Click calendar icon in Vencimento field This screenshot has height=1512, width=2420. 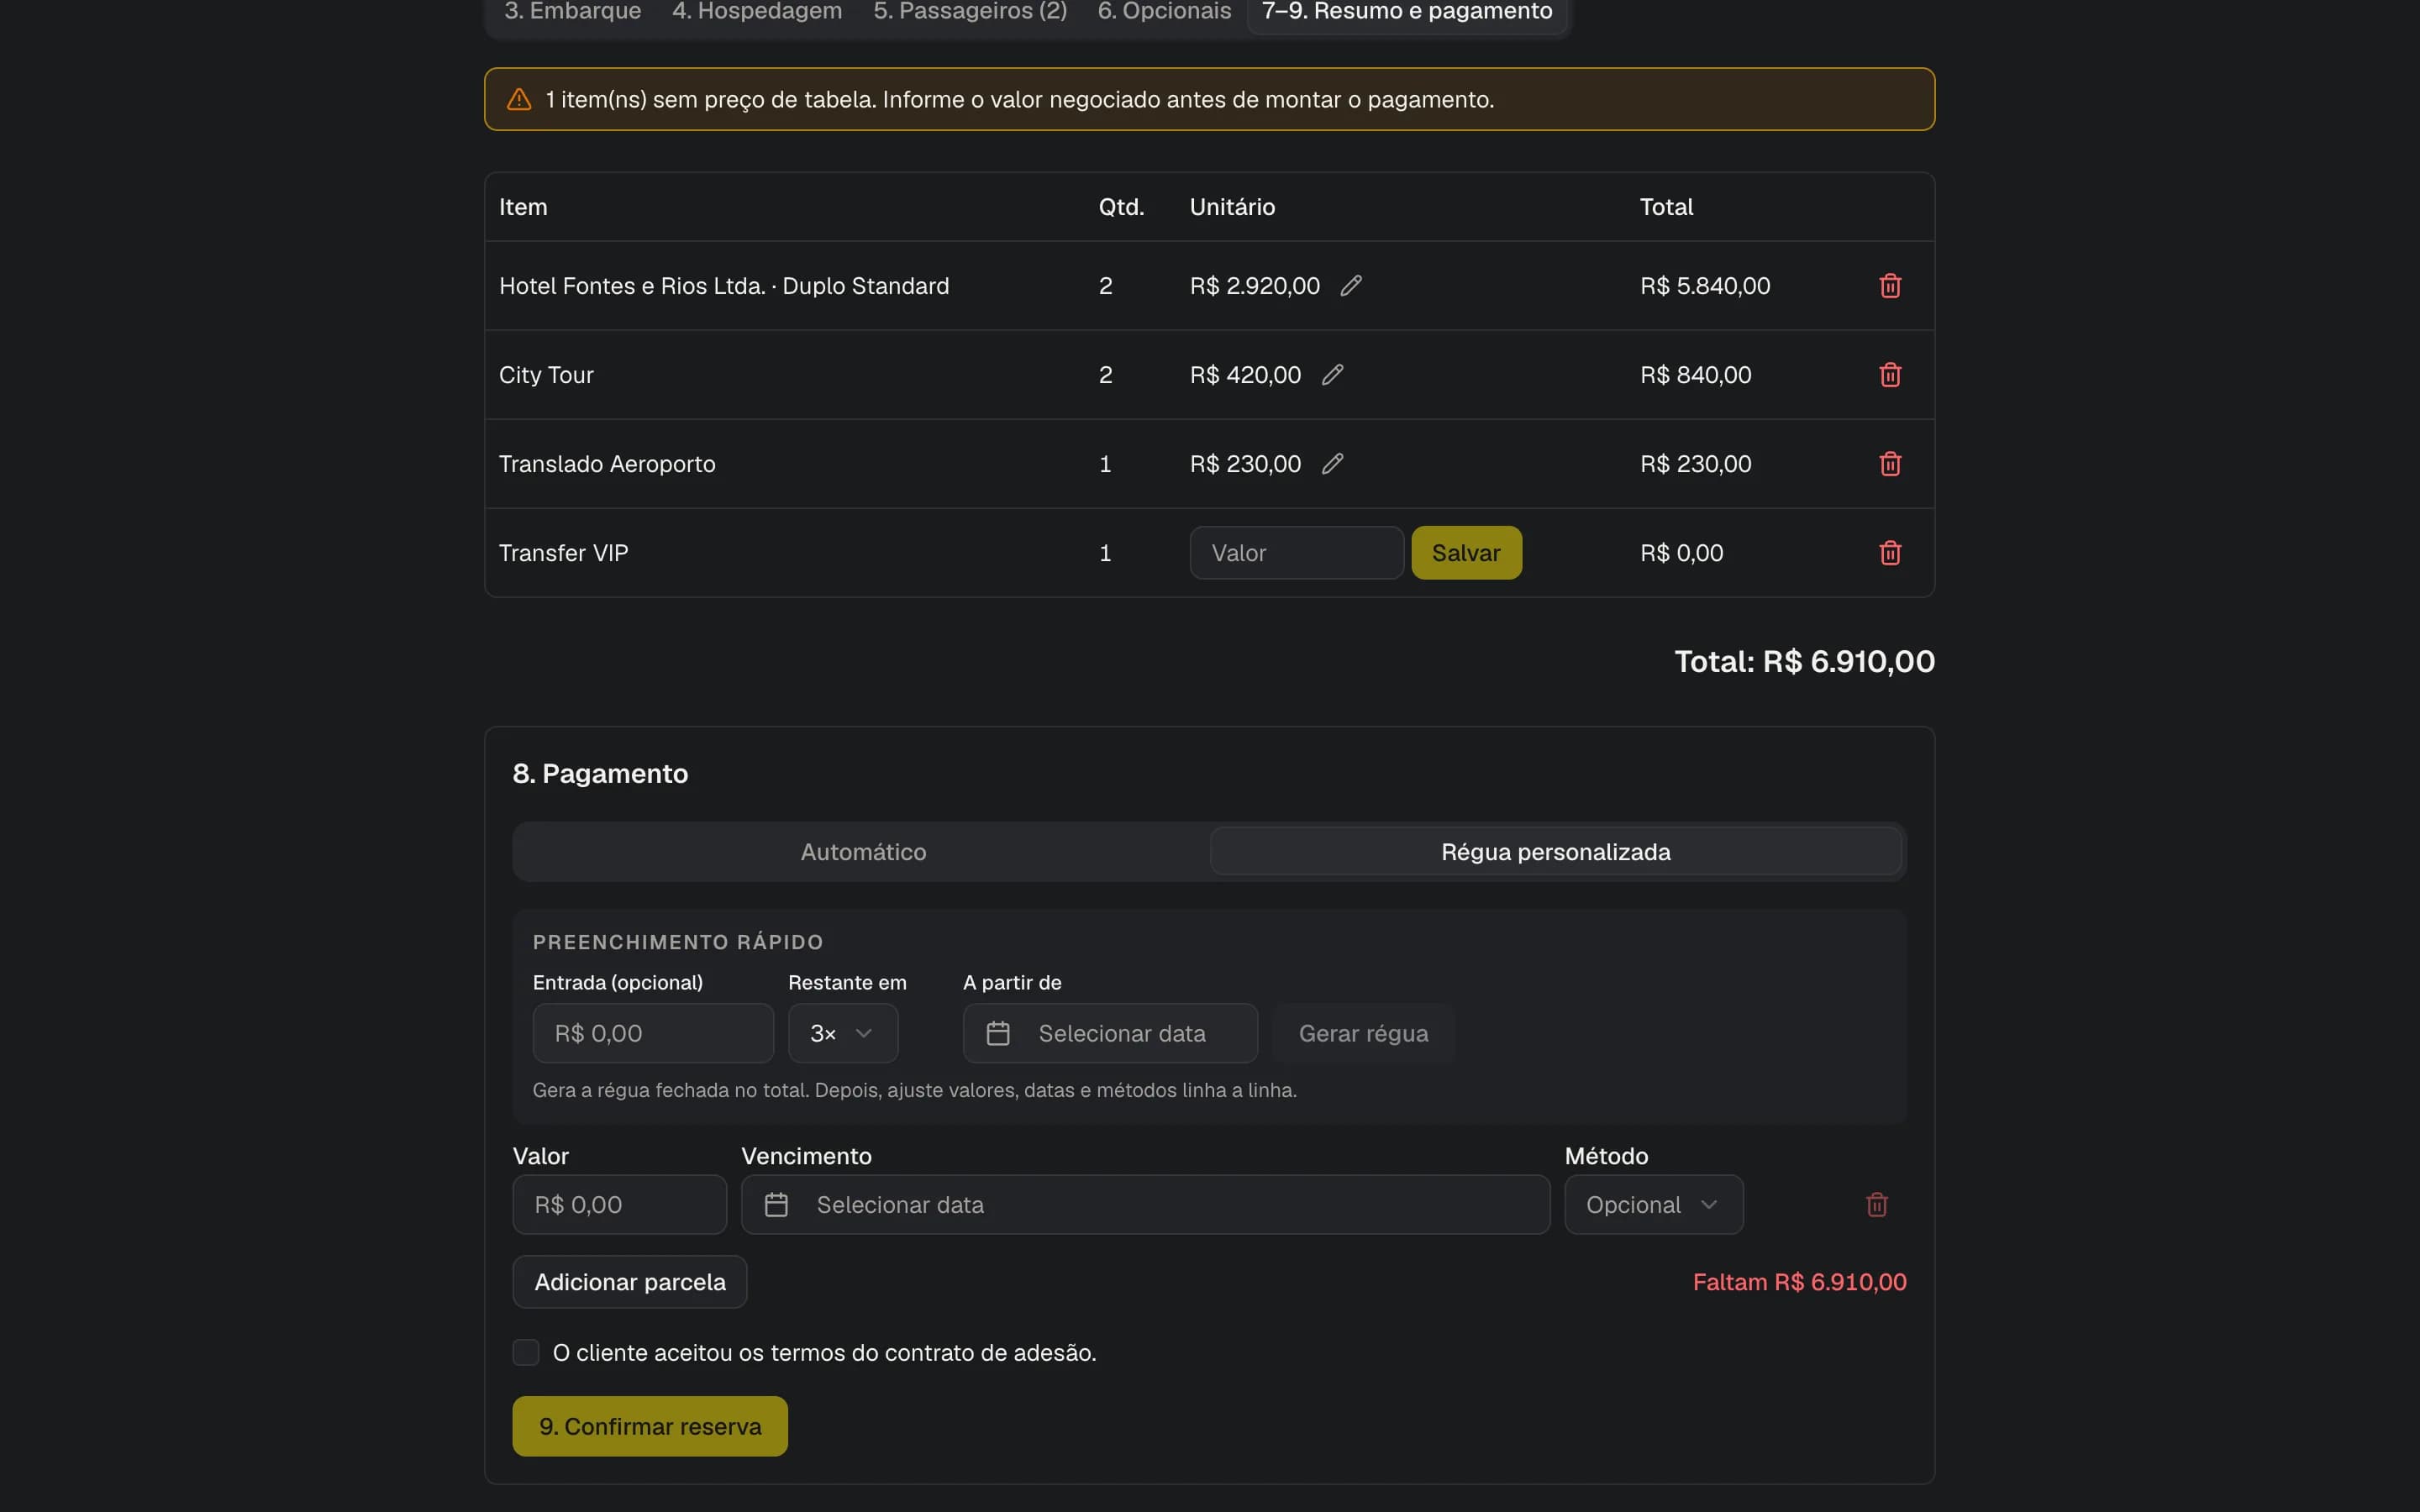(776, 1204)
